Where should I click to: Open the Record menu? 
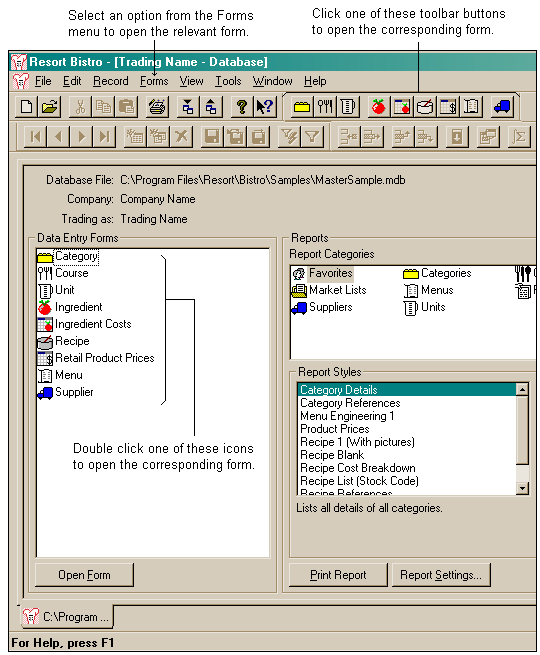[111, 81]
